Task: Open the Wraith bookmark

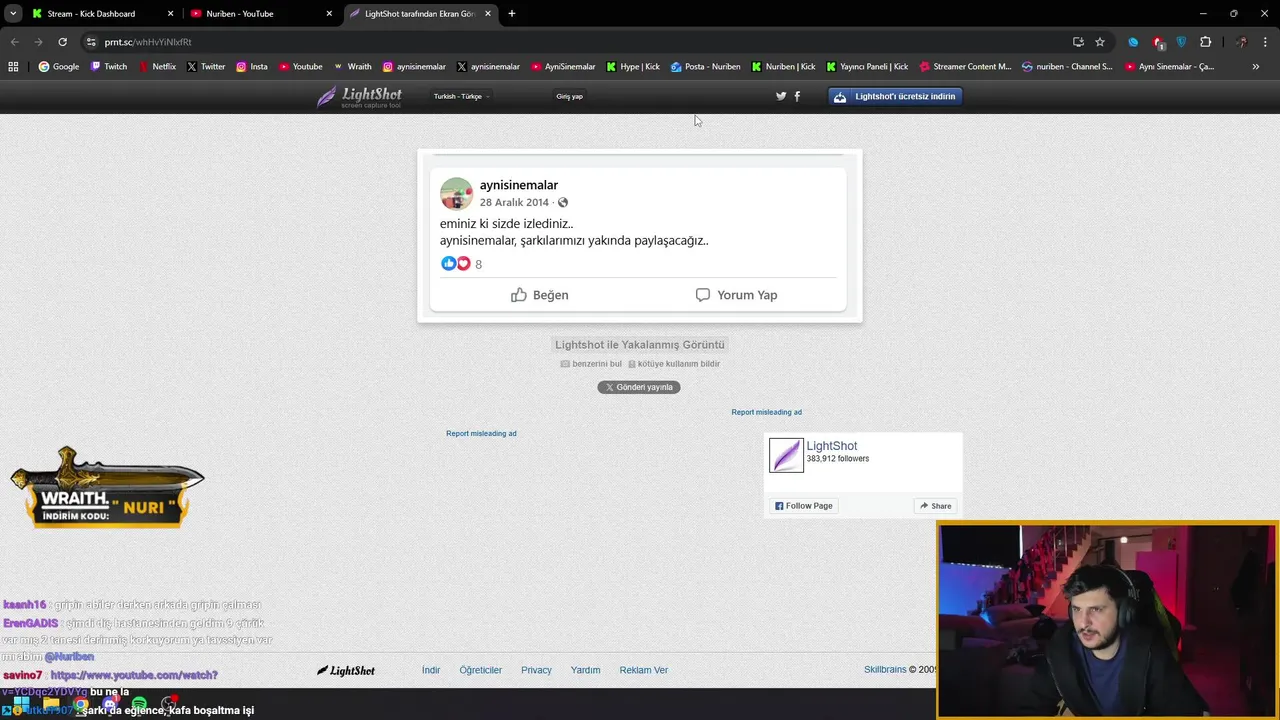Action: pyautogui.click(x=352, y=67)
